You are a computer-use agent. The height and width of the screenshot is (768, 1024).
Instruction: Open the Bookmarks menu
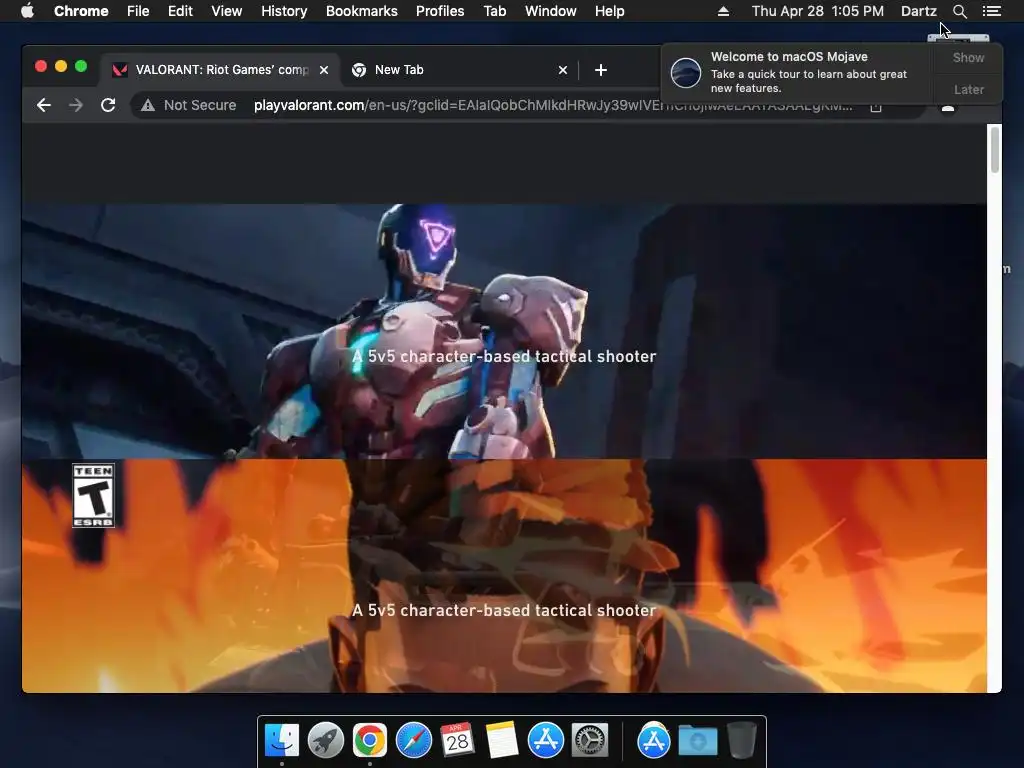tap(362, 11)
